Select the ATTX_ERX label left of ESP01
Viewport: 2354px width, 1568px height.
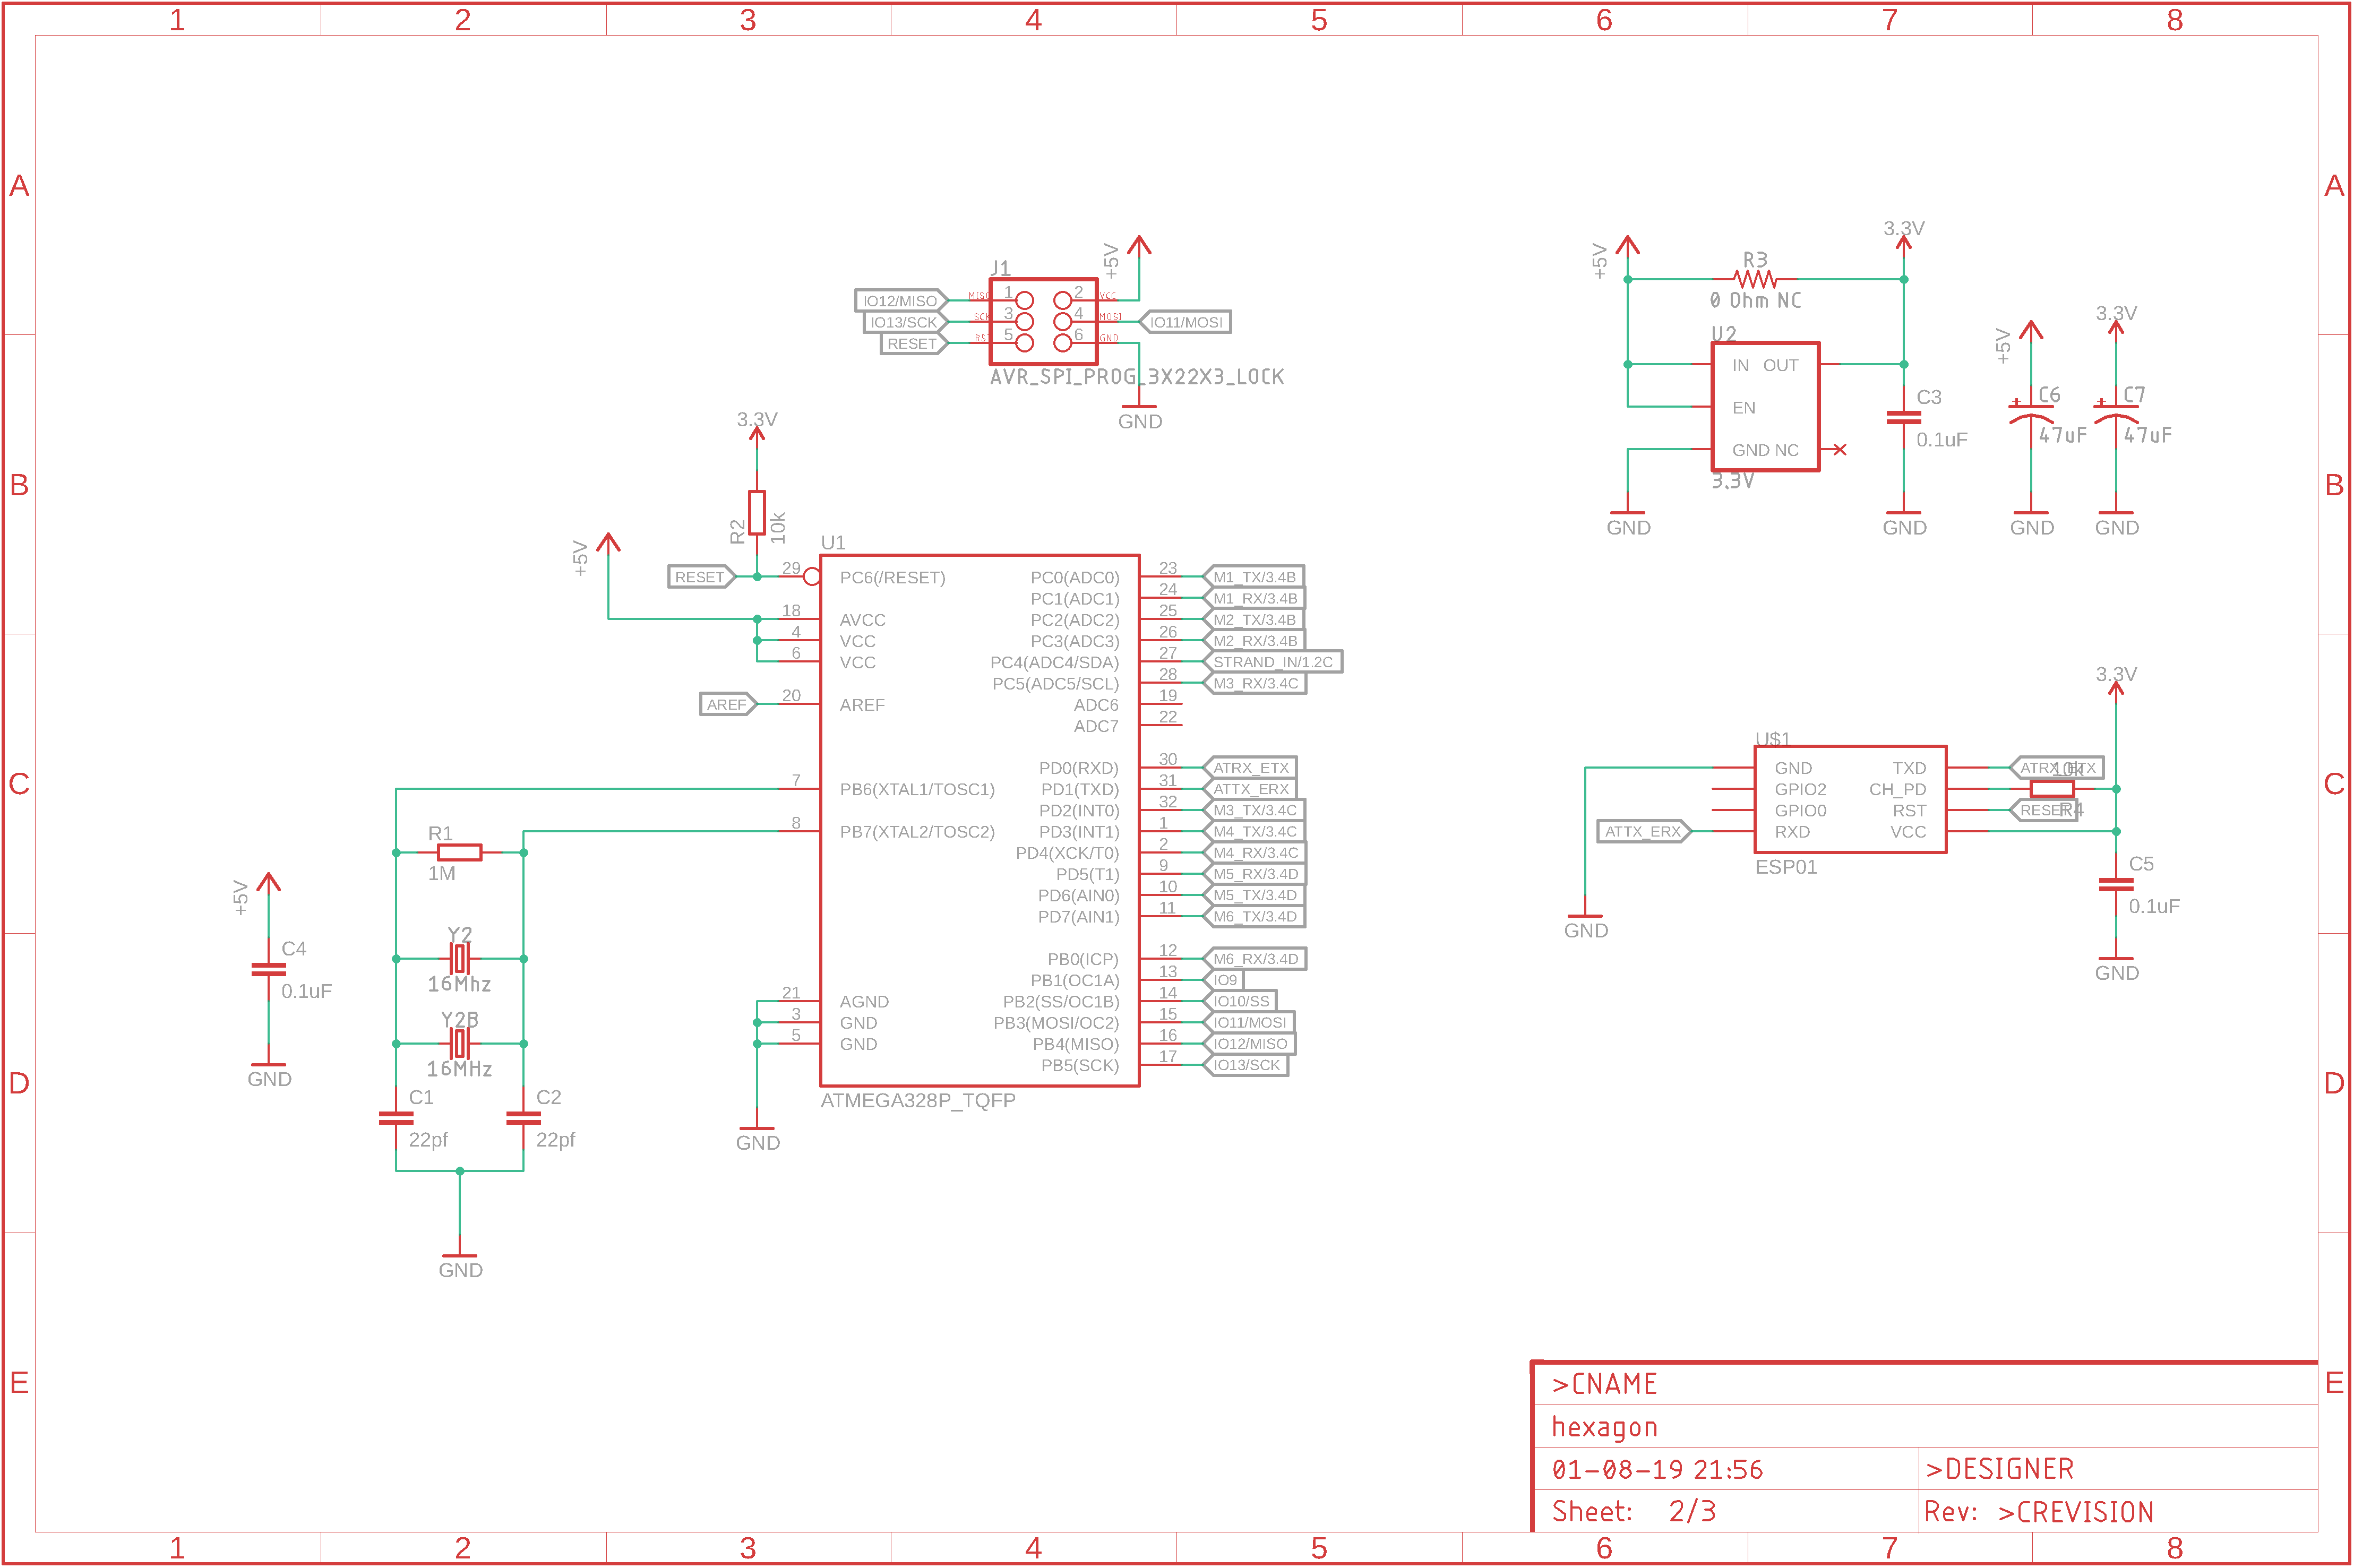coord(1644,831)
